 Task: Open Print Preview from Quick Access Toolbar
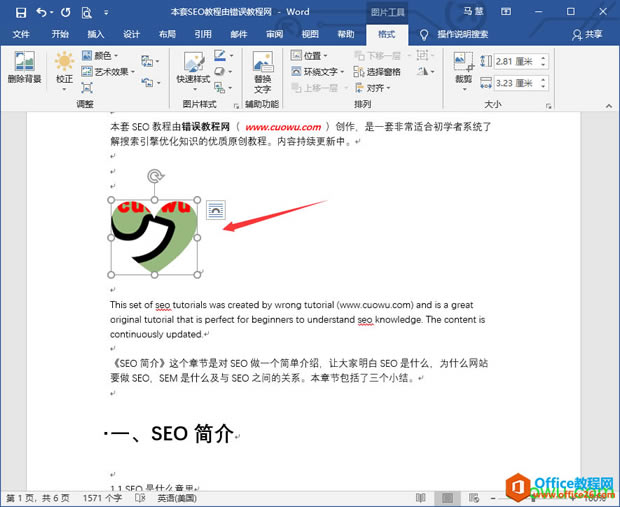point(86,13)
